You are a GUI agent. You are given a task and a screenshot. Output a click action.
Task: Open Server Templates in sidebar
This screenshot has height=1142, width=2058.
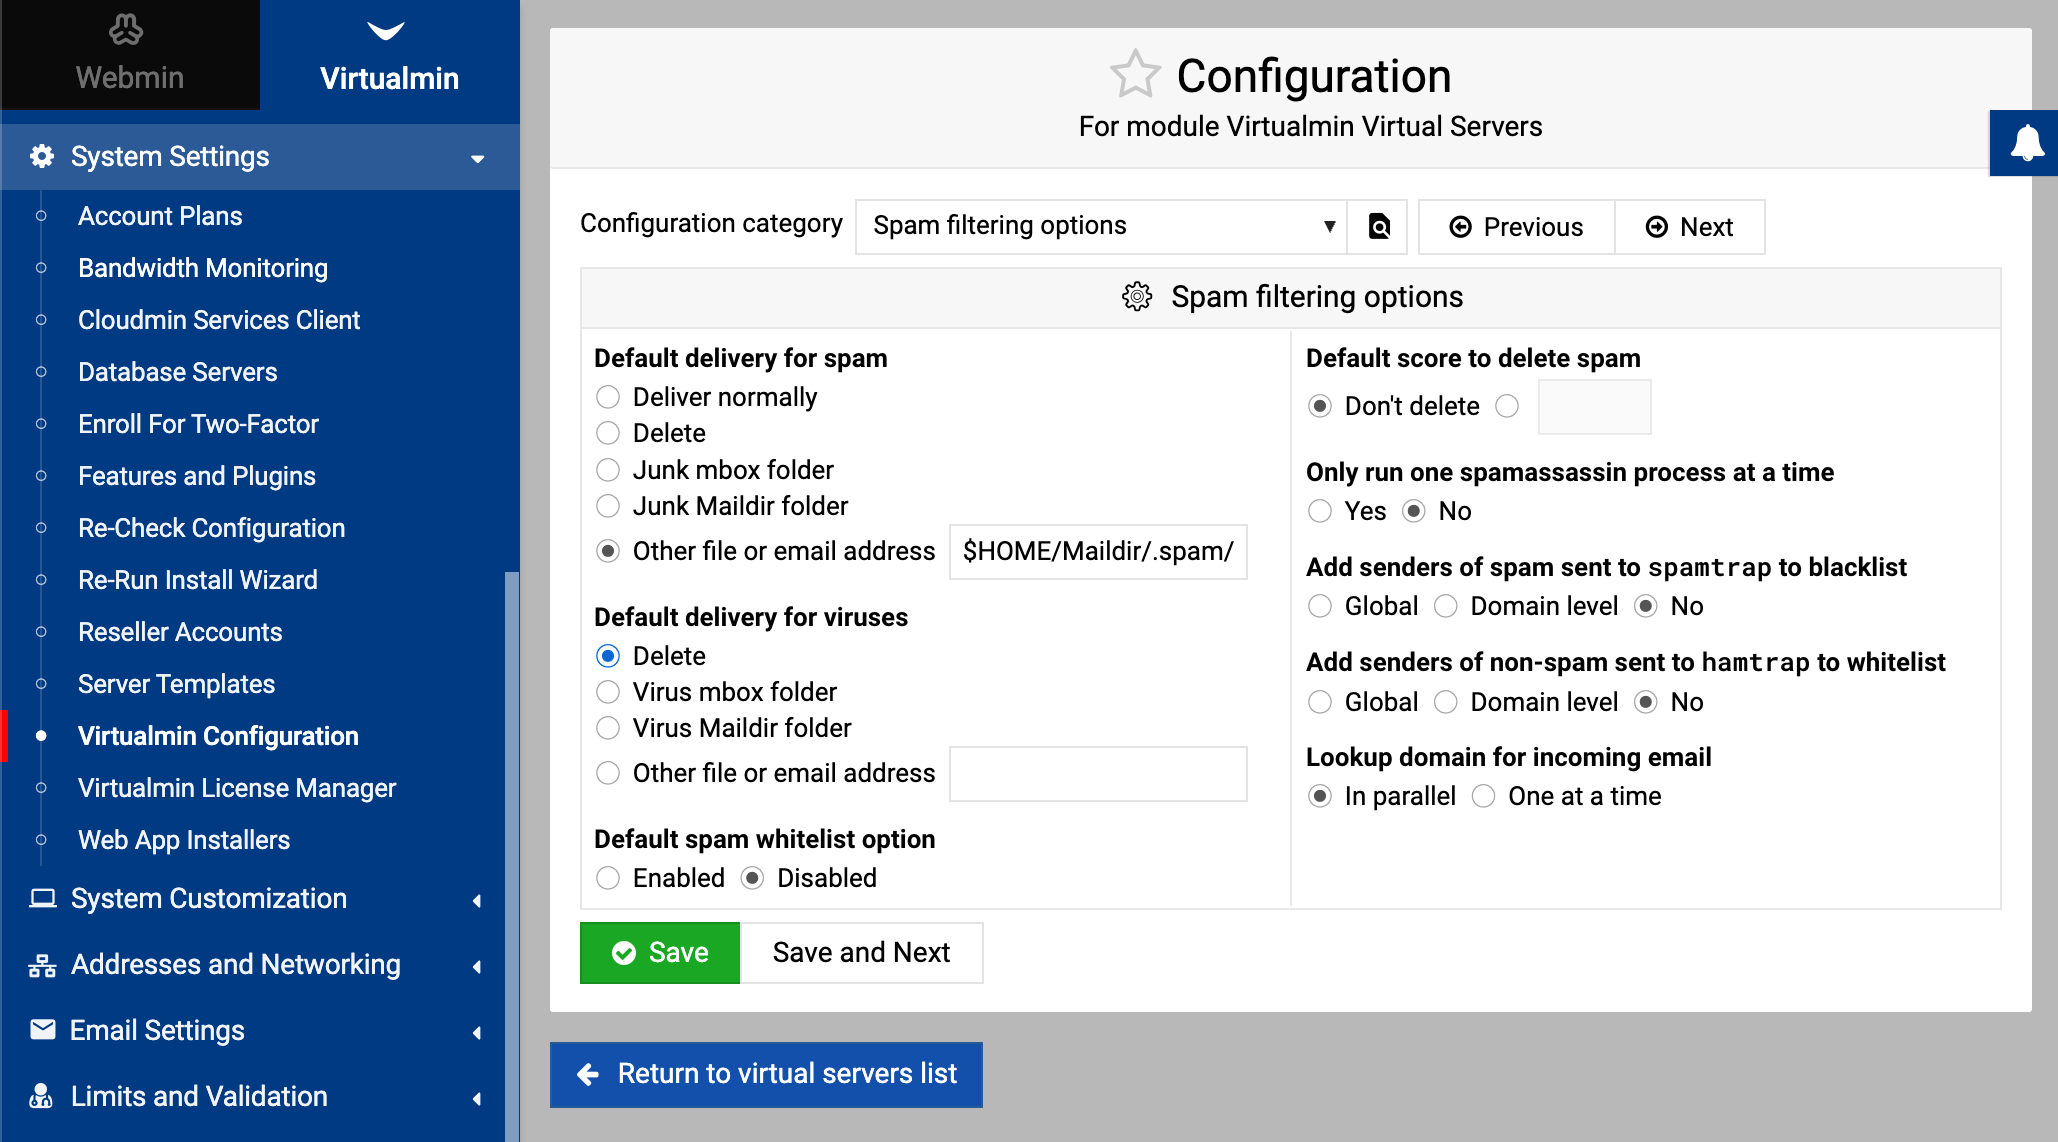[176, 684]
